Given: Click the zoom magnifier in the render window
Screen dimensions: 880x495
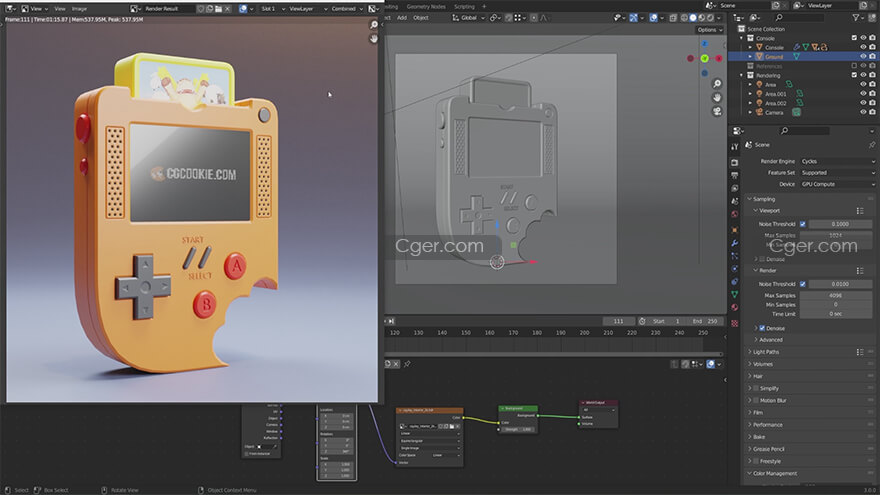Looking at the screenshot, I should click(374, 25).
